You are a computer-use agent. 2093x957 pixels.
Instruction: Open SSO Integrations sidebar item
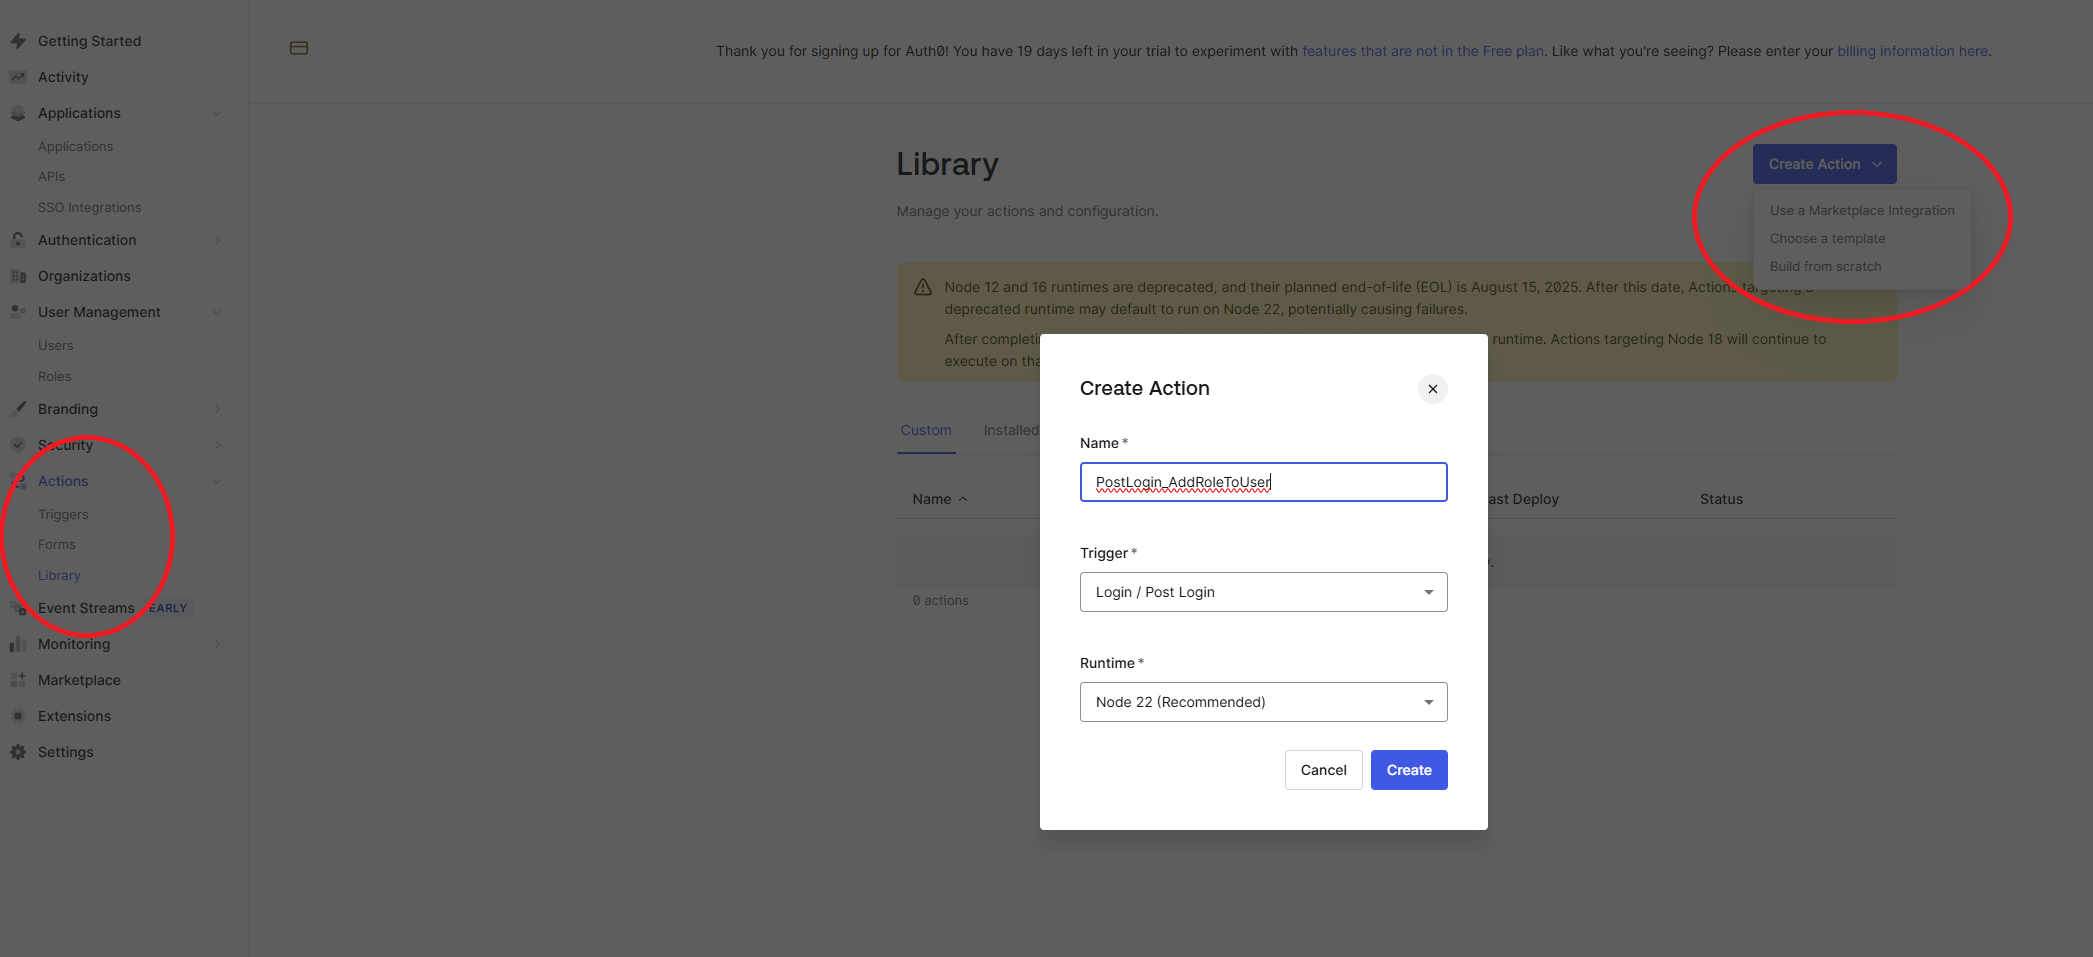tap(89, 208)
